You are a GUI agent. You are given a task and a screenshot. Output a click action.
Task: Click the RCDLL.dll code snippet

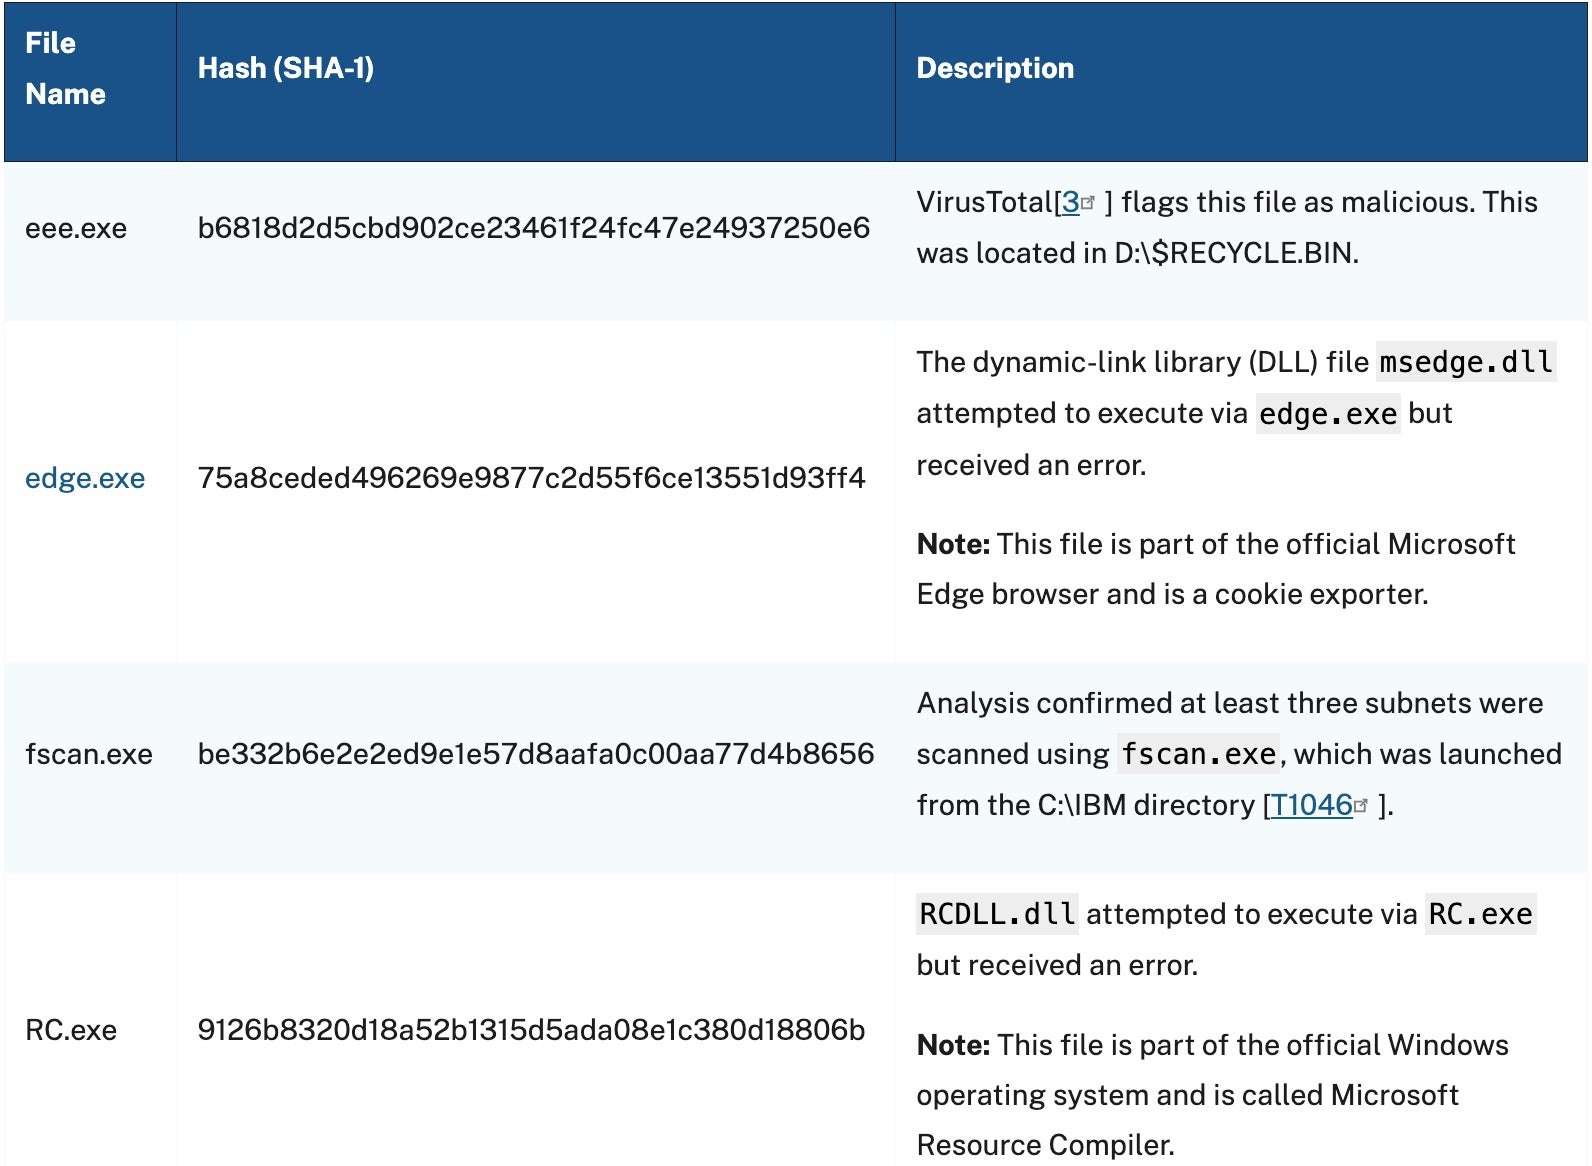[x=997, y=914]
